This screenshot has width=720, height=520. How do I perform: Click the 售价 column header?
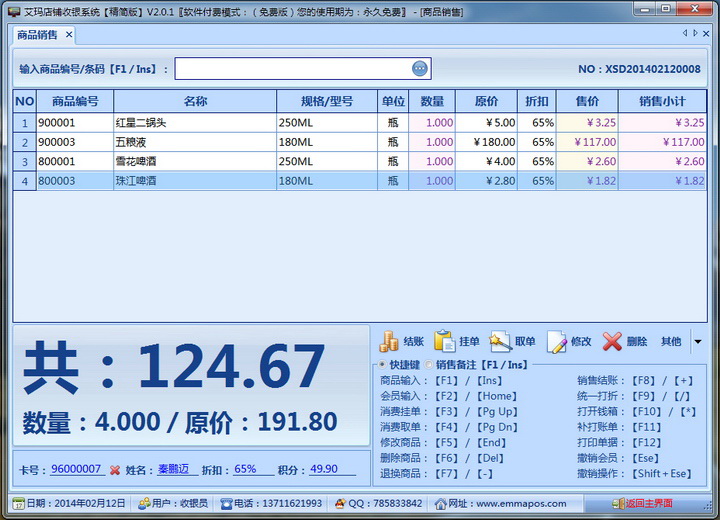(587, 102)
